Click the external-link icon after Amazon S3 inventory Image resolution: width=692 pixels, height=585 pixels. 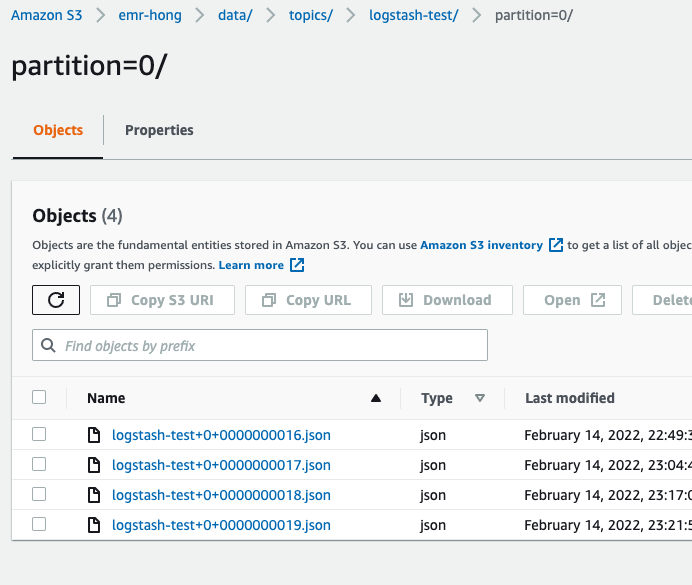tap(556, 245)
